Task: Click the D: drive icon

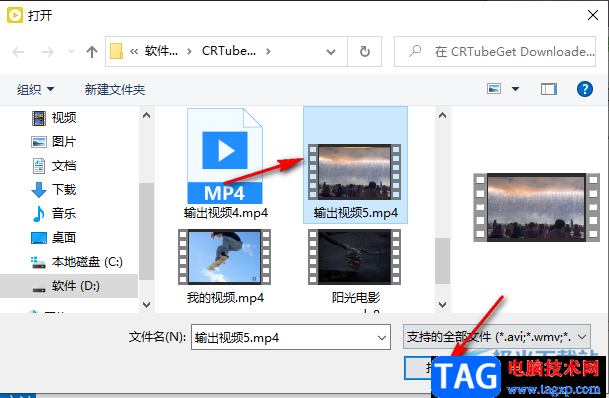Action: point(38,289)
